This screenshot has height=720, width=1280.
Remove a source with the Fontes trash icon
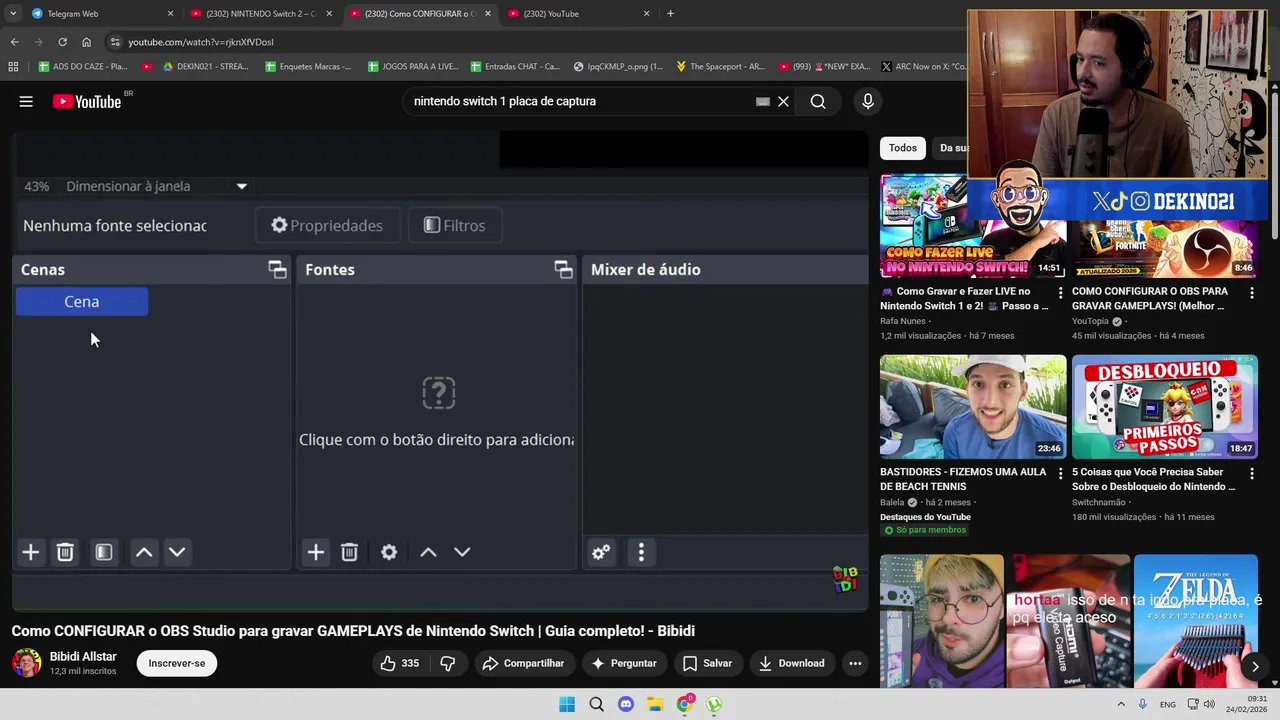pyautogui.click(x=349, y=552)
